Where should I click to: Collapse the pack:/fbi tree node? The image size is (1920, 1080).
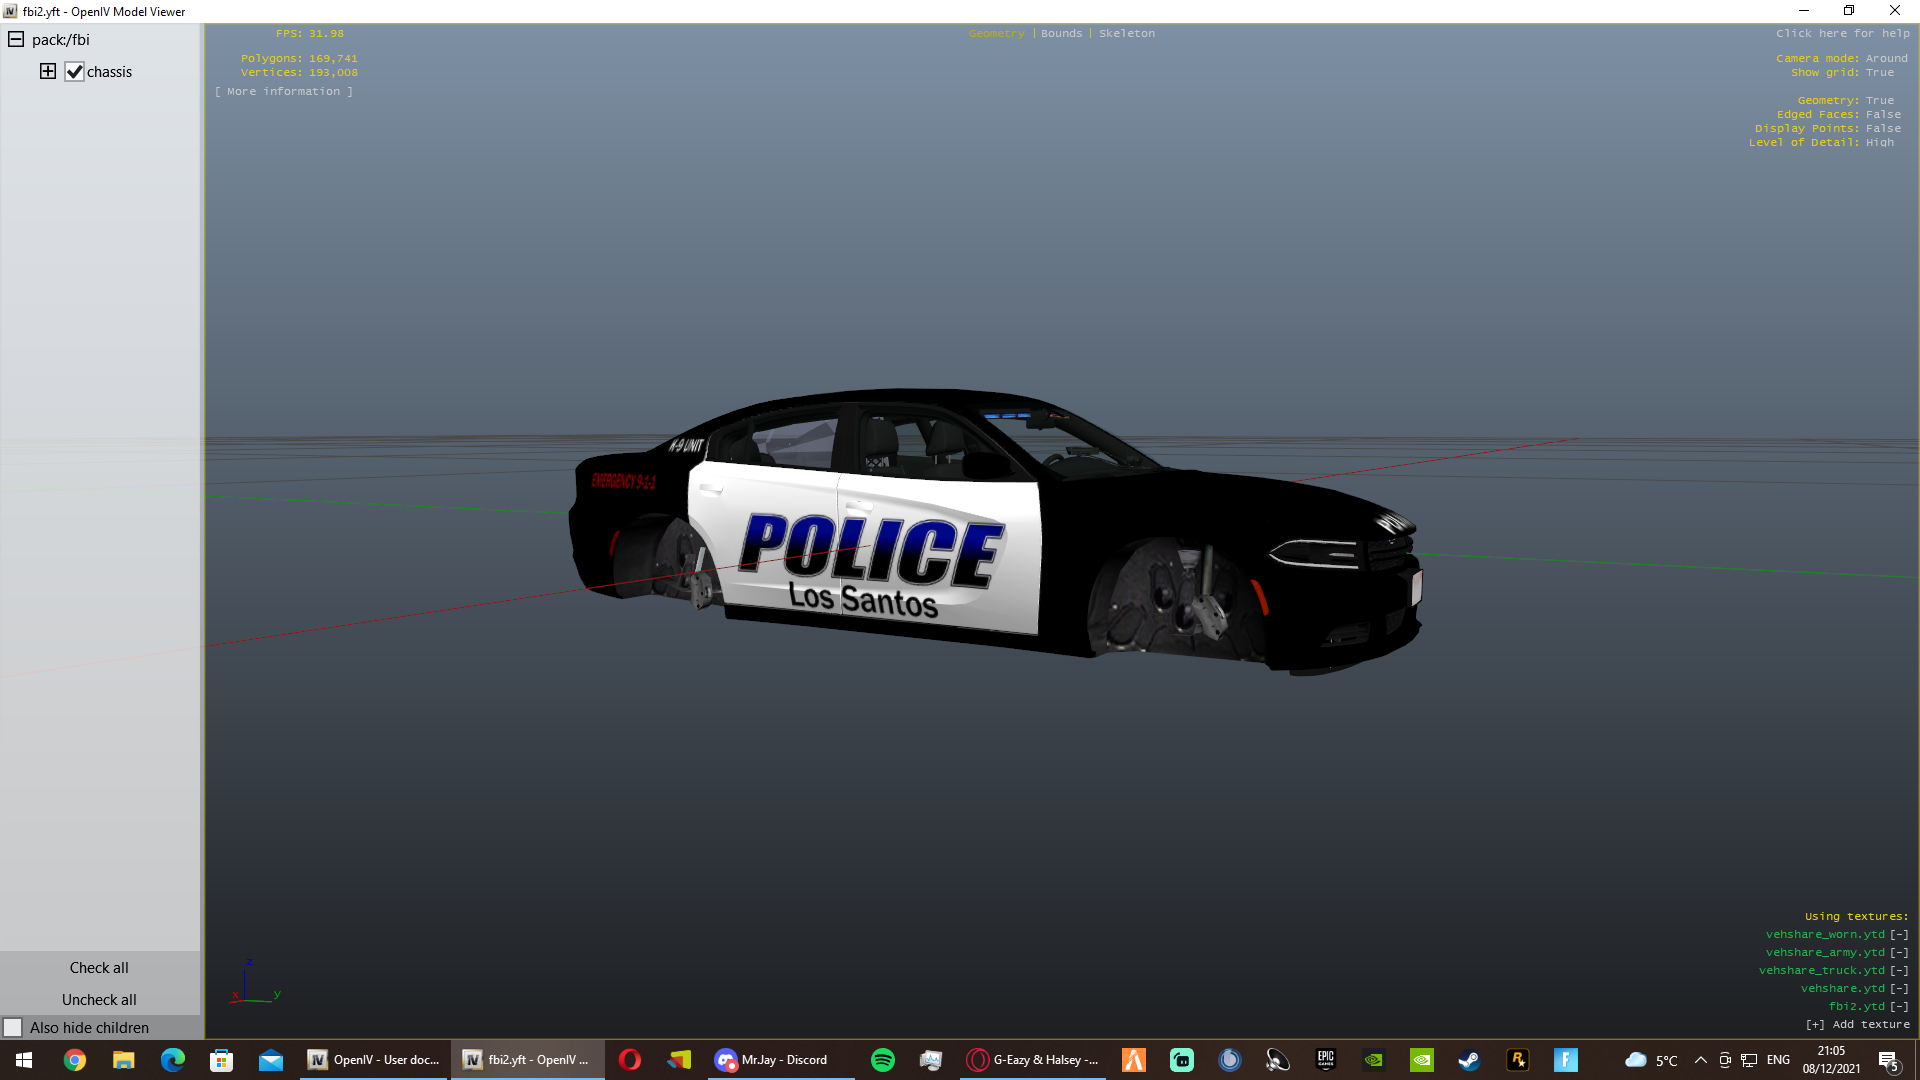tap(16, 40)
